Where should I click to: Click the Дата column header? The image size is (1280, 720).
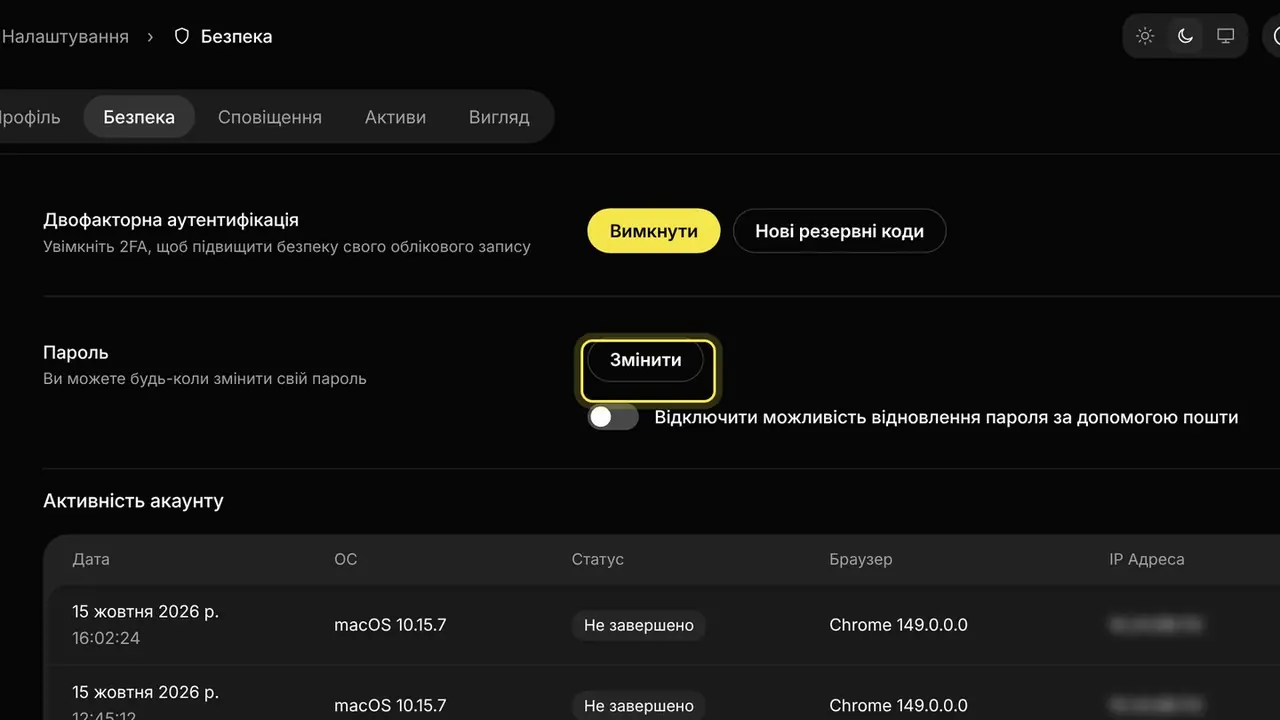pyautogui.click(x=91, y=559)
